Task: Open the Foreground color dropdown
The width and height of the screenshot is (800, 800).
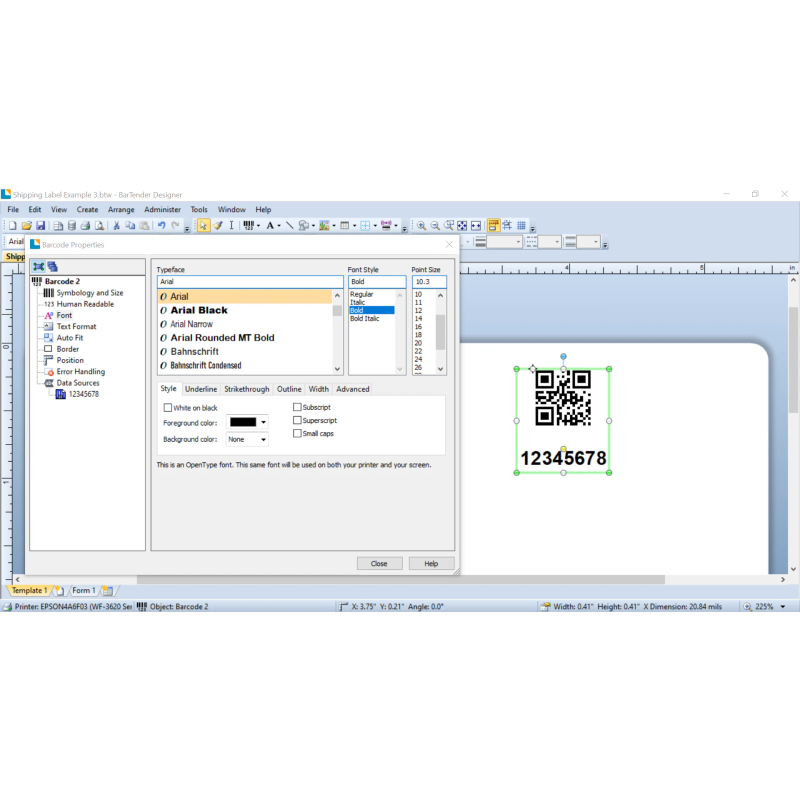Action: coord(263,423)
